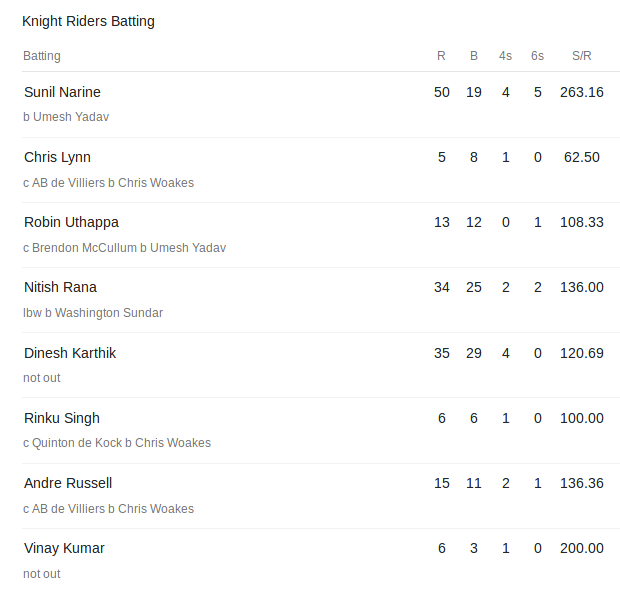Open Sunil Narine player name
This screenshot has height=593, width=620.
62,92
